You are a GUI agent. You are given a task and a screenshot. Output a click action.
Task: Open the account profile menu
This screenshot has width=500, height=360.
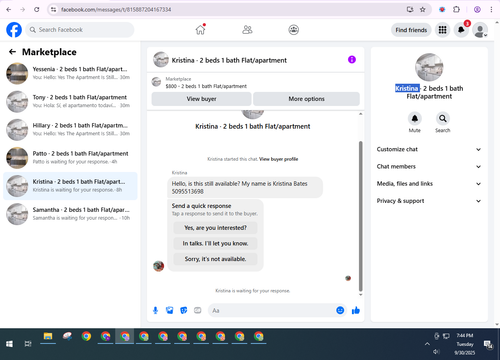[480, 30]
